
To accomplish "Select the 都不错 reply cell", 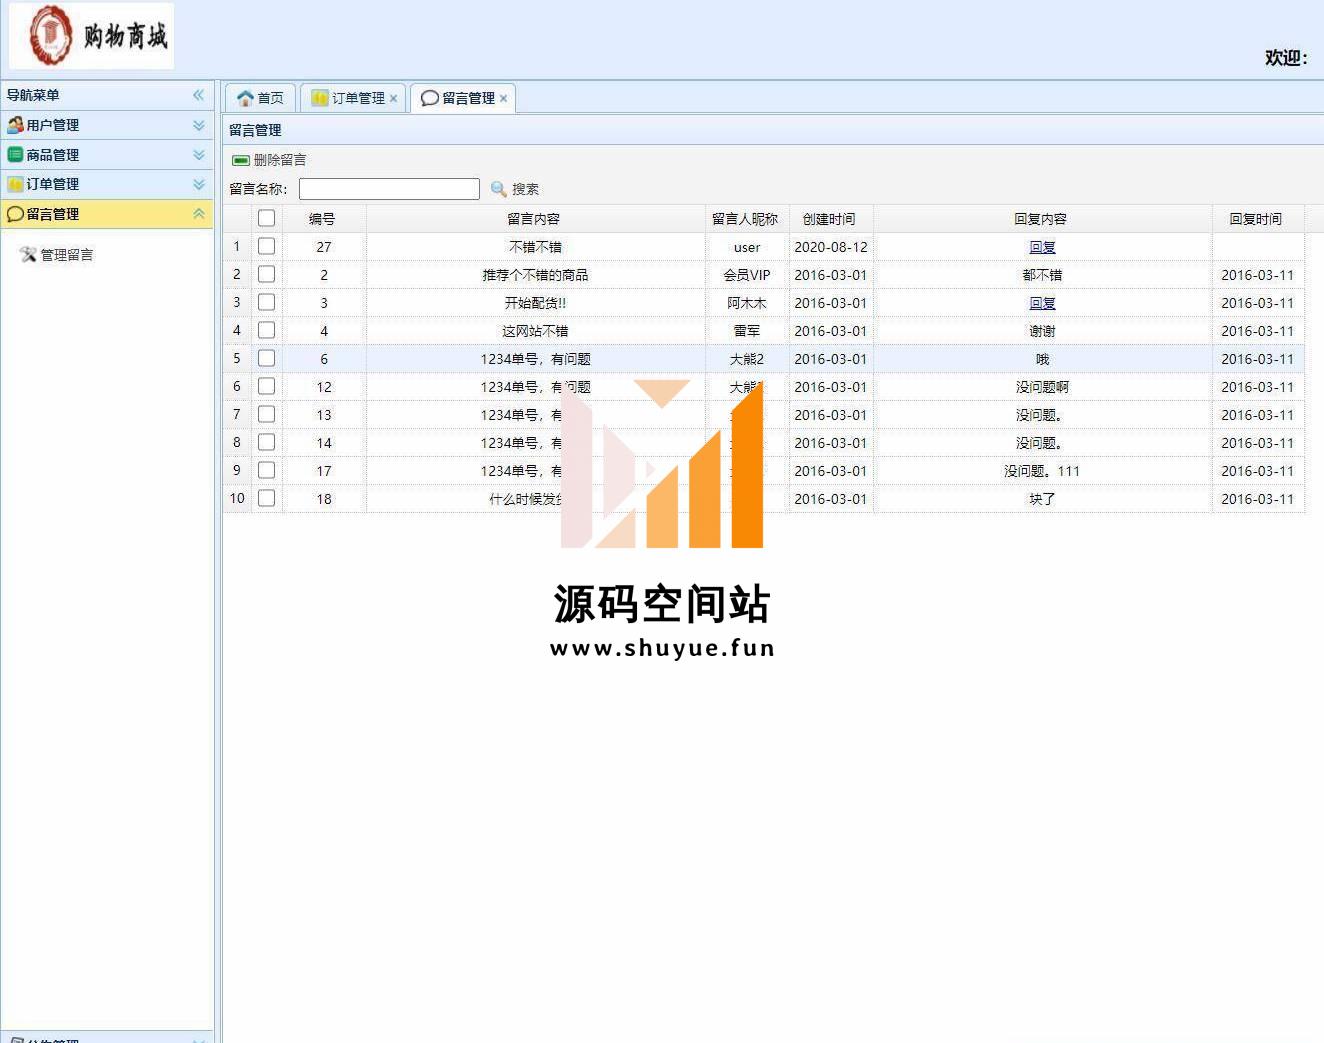I will click(1042, 275).
